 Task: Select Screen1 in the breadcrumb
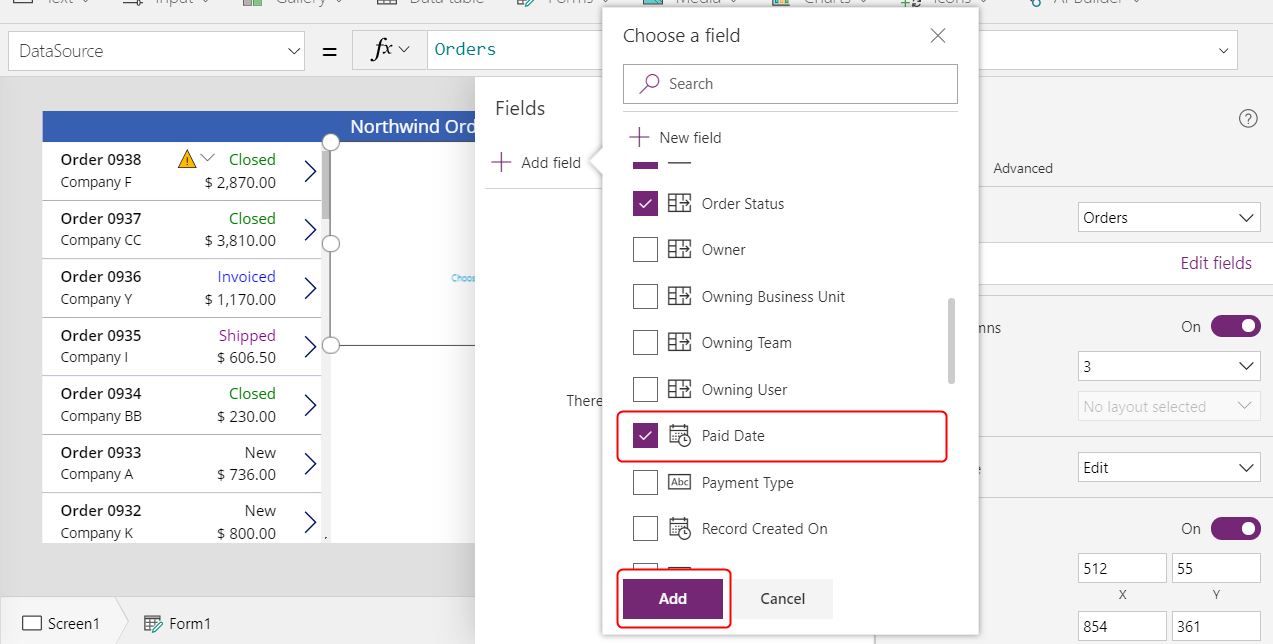click(61, 624)
